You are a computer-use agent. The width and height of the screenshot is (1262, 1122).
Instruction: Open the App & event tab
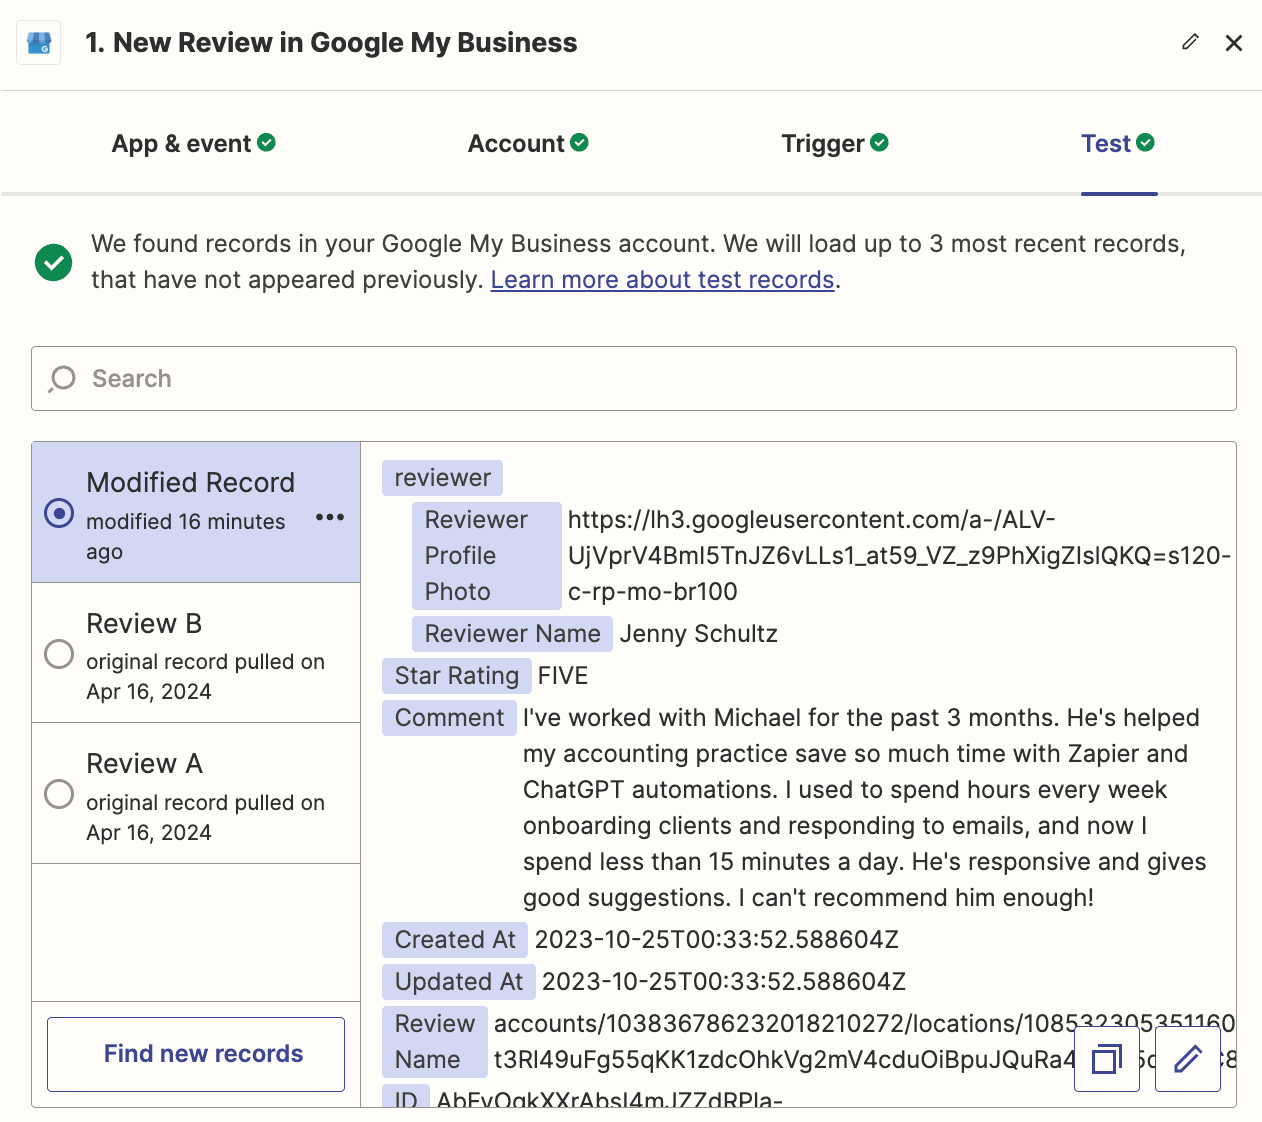193,143
